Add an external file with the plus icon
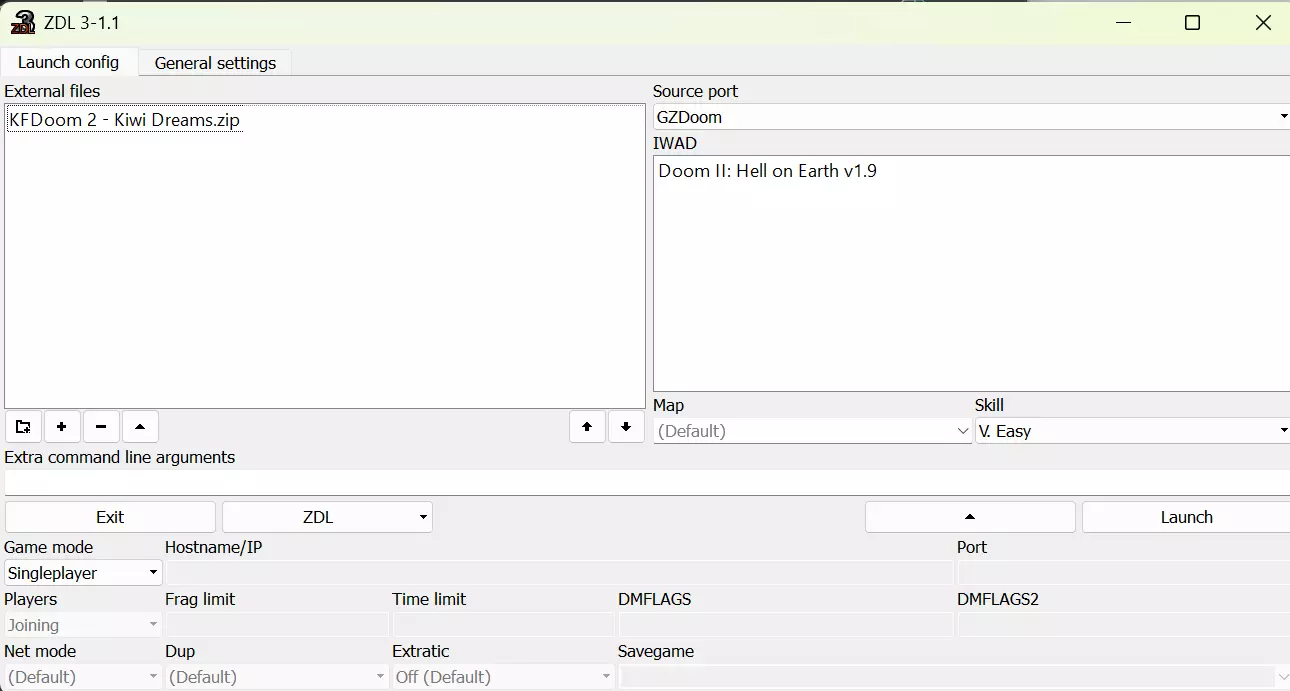1290x691 pixels. [61, 427]
